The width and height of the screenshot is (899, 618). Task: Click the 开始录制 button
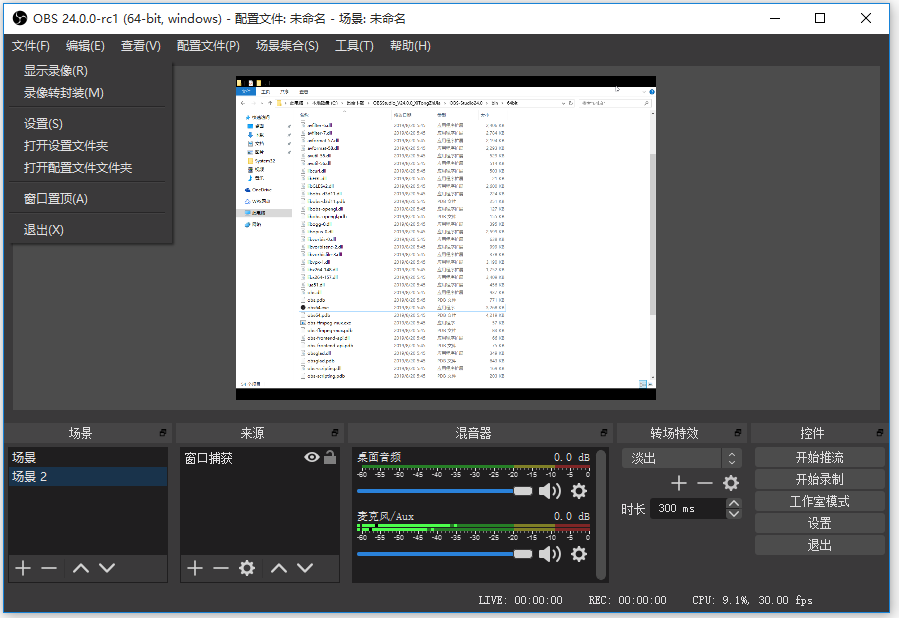click(819, 479)
